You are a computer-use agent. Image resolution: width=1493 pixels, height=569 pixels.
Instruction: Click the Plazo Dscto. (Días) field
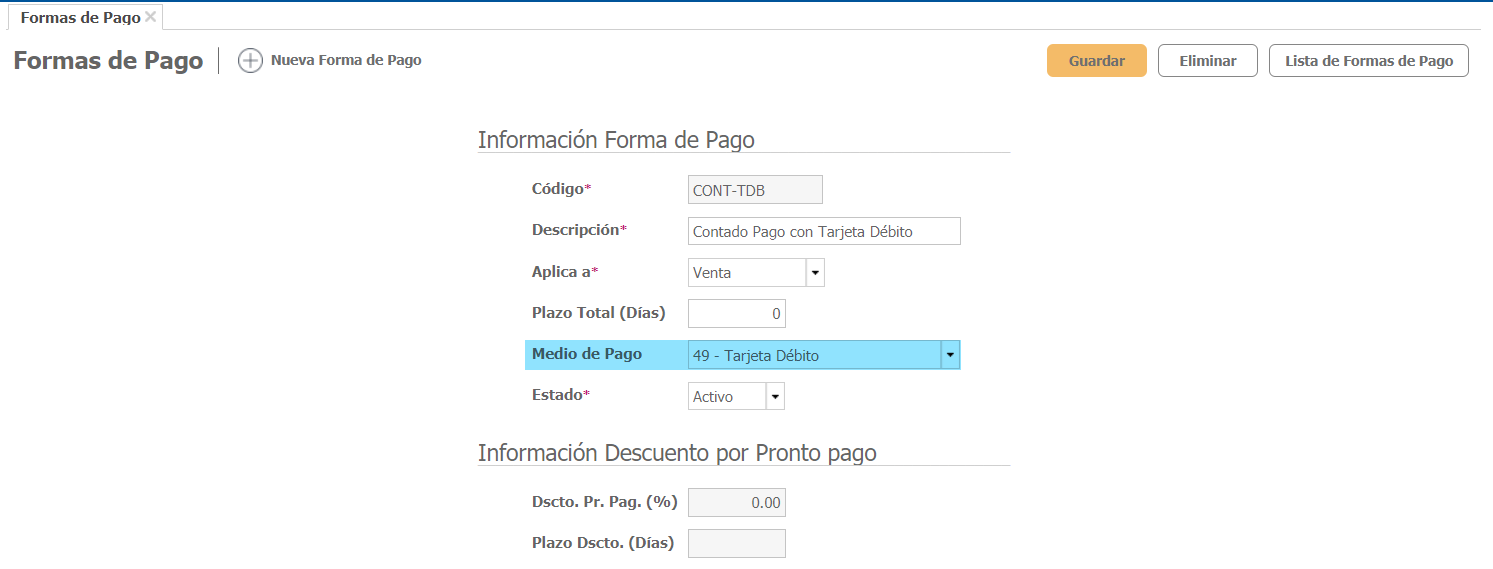(x=737, y=543)
